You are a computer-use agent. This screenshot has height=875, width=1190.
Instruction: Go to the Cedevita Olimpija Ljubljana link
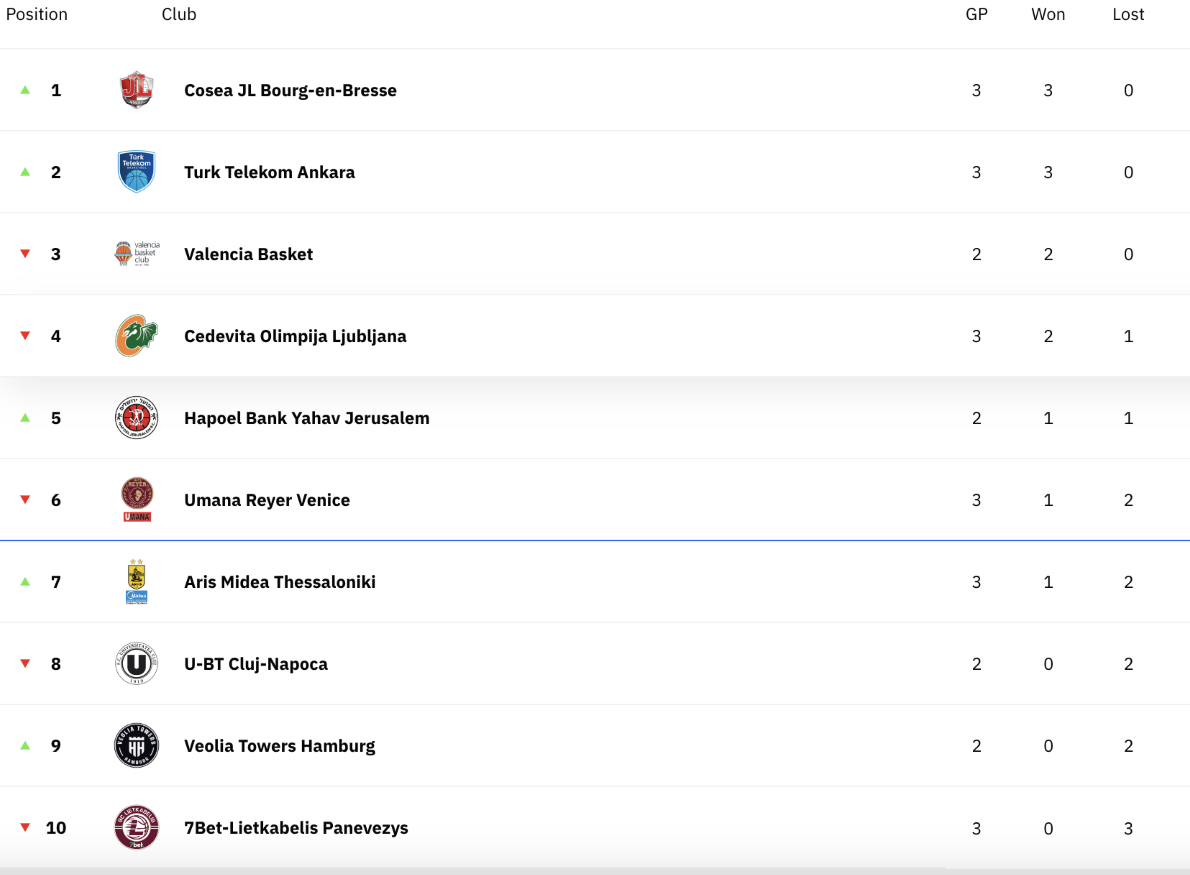[295, 336]
